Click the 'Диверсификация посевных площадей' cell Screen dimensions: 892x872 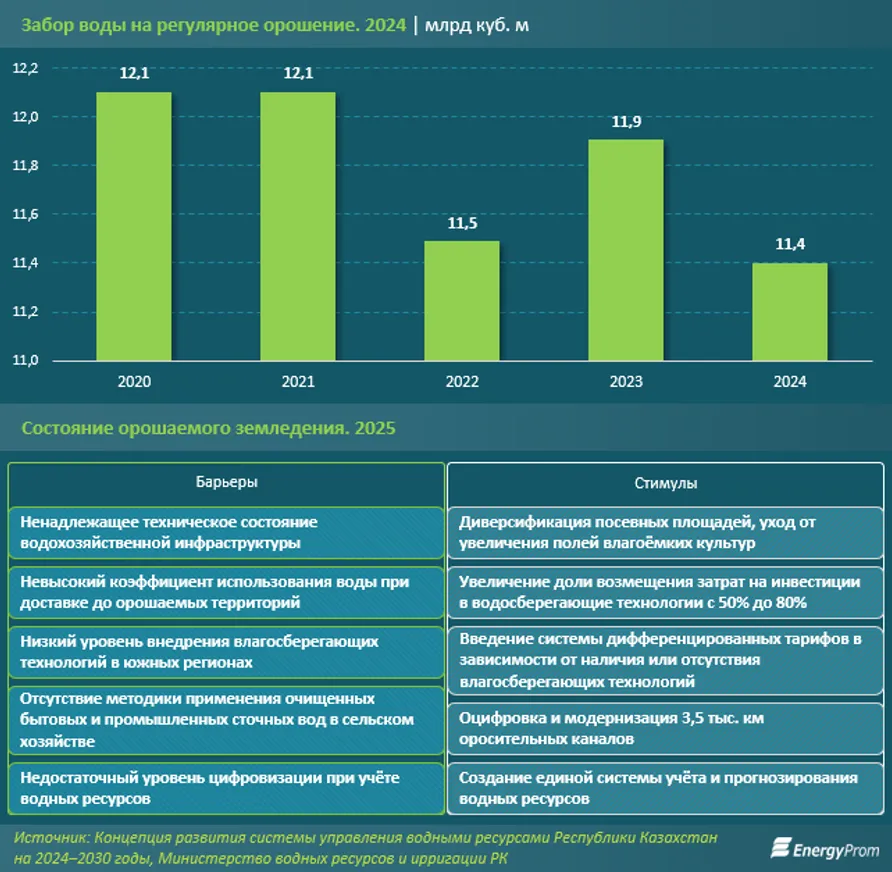(665, 532)
